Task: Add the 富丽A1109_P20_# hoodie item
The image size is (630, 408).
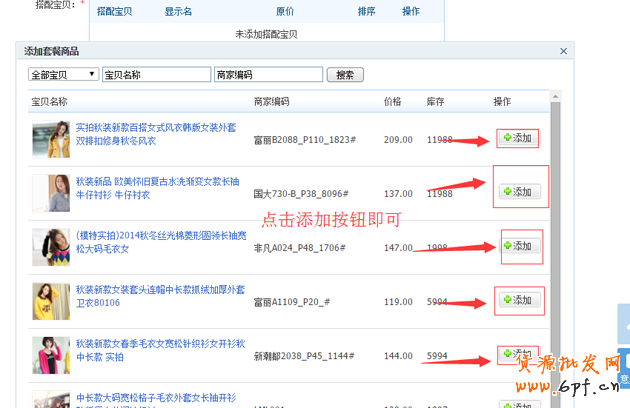Action: (519, 300)
